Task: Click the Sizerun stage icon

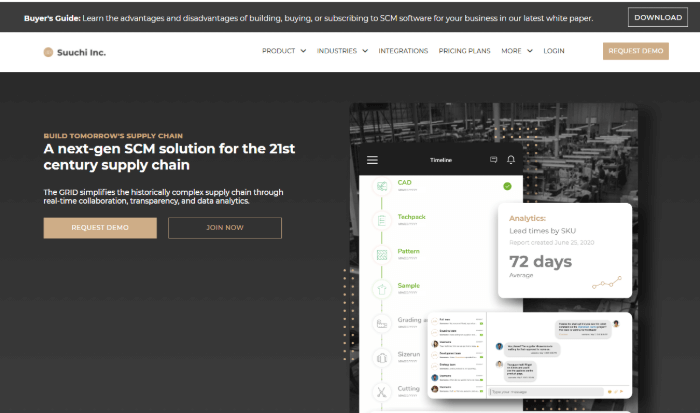Action: tap(382, 358)
